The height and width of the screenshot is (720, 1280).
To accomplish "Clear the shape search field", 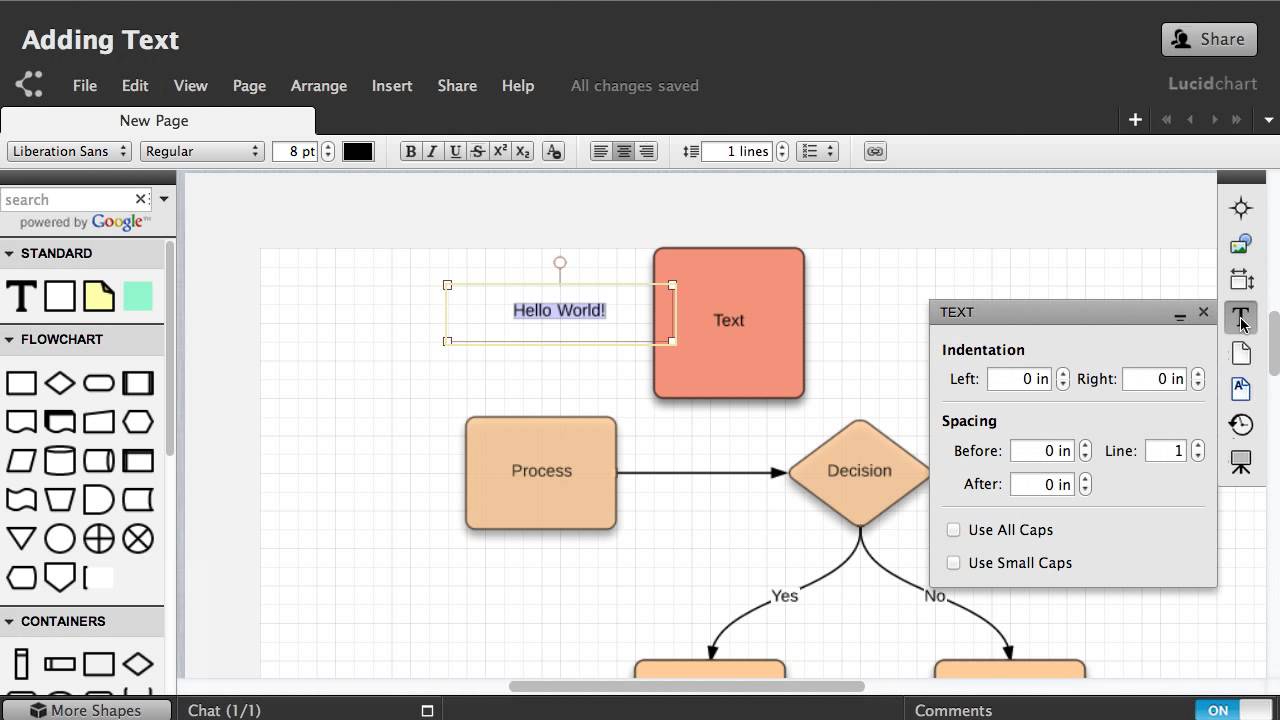I will (141, 199).
